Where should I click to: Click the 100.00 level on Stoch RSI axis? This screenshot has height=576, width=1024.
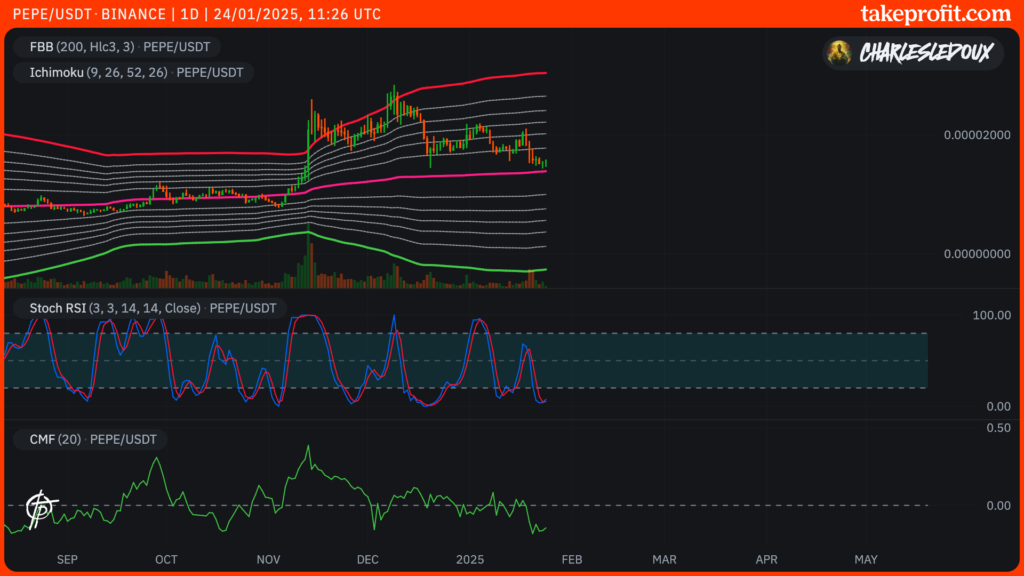click(x=990, y=315)
